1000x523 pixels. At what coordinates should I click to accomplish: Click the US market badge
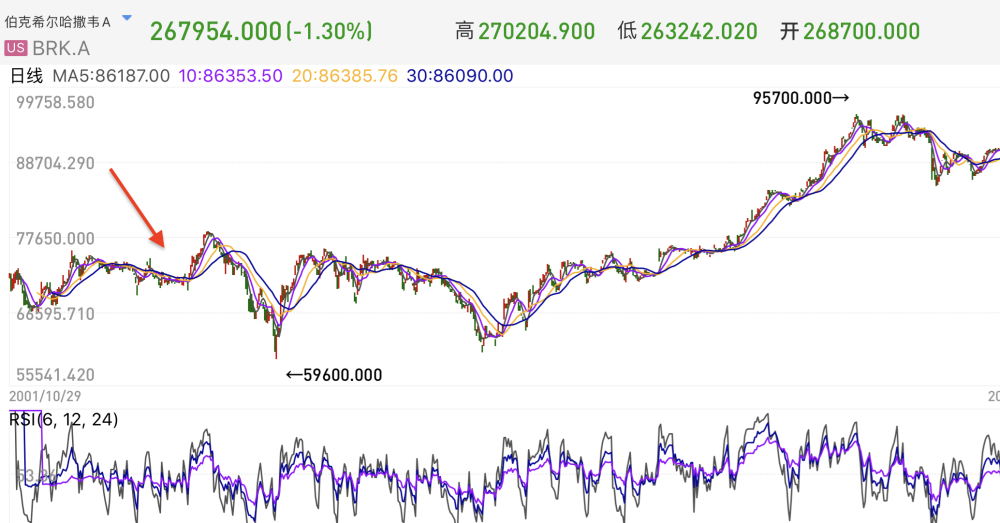click(x=16, y=48)
